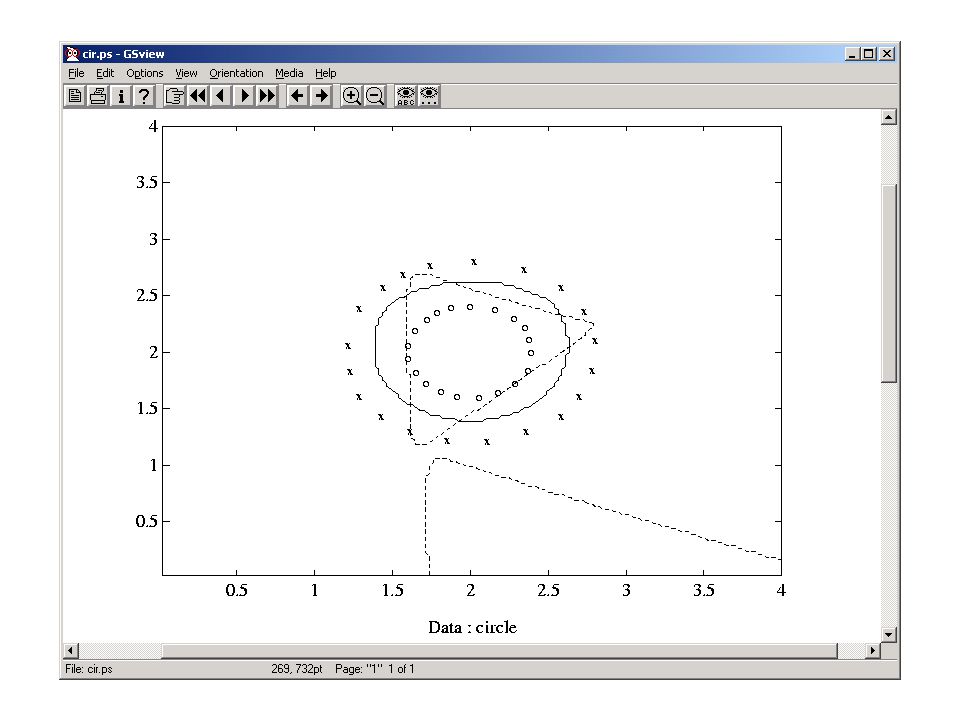Click the vertical scrollbar up arrow
This screenshot has height=720, width=960.
click(889, 117)
